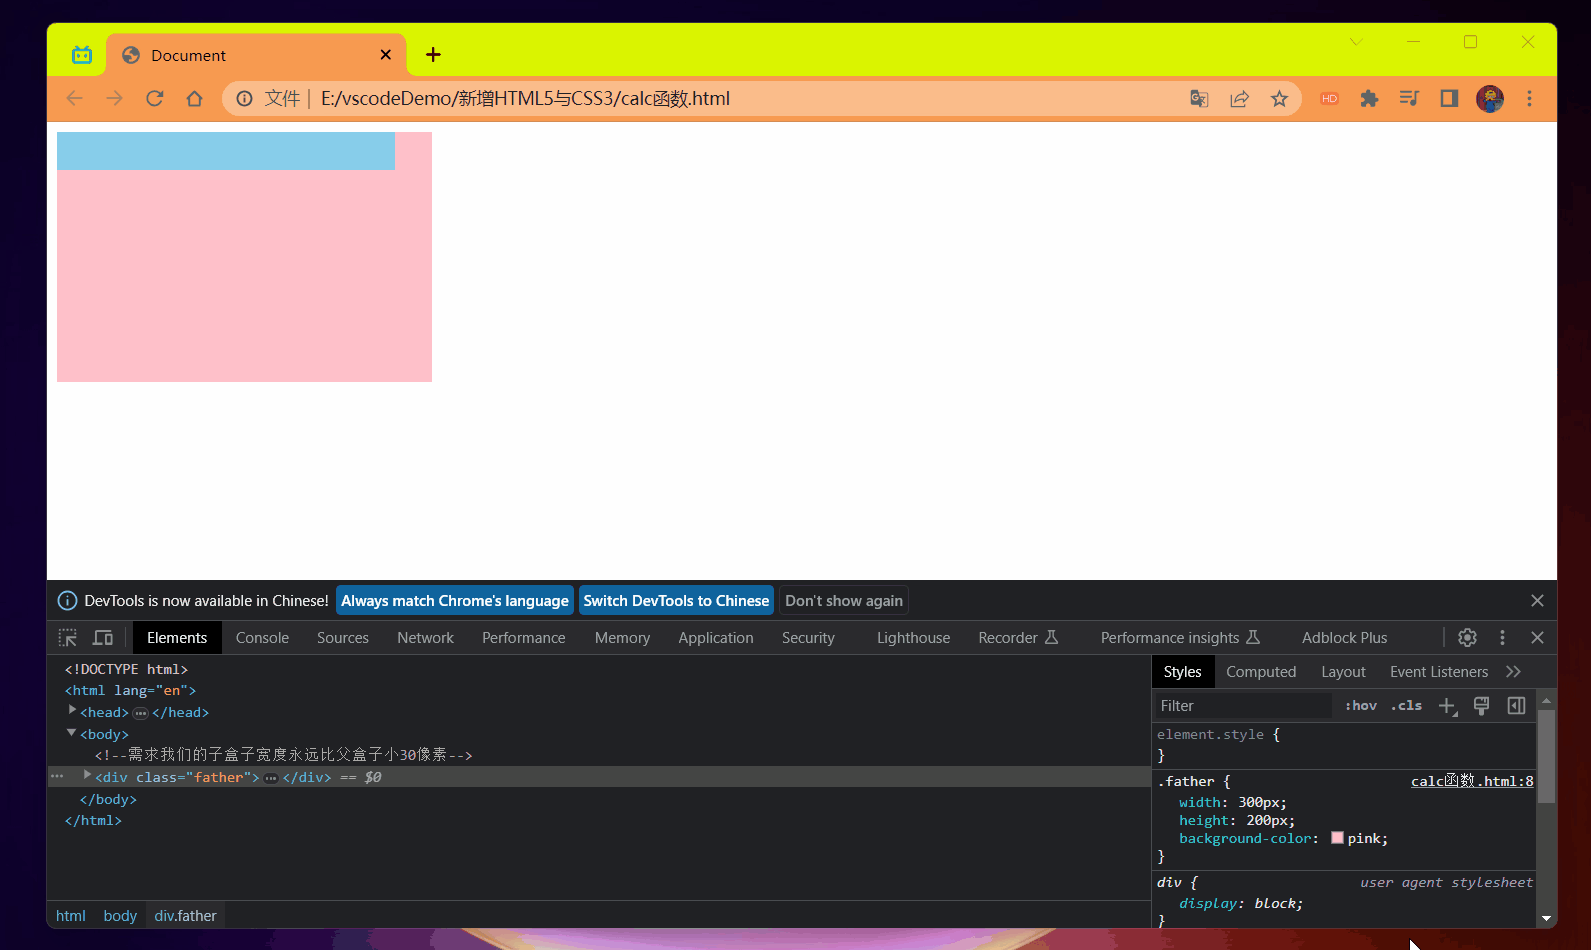
Task: Open the Adblock Plus panel
Action: (x=1344, y=637)
